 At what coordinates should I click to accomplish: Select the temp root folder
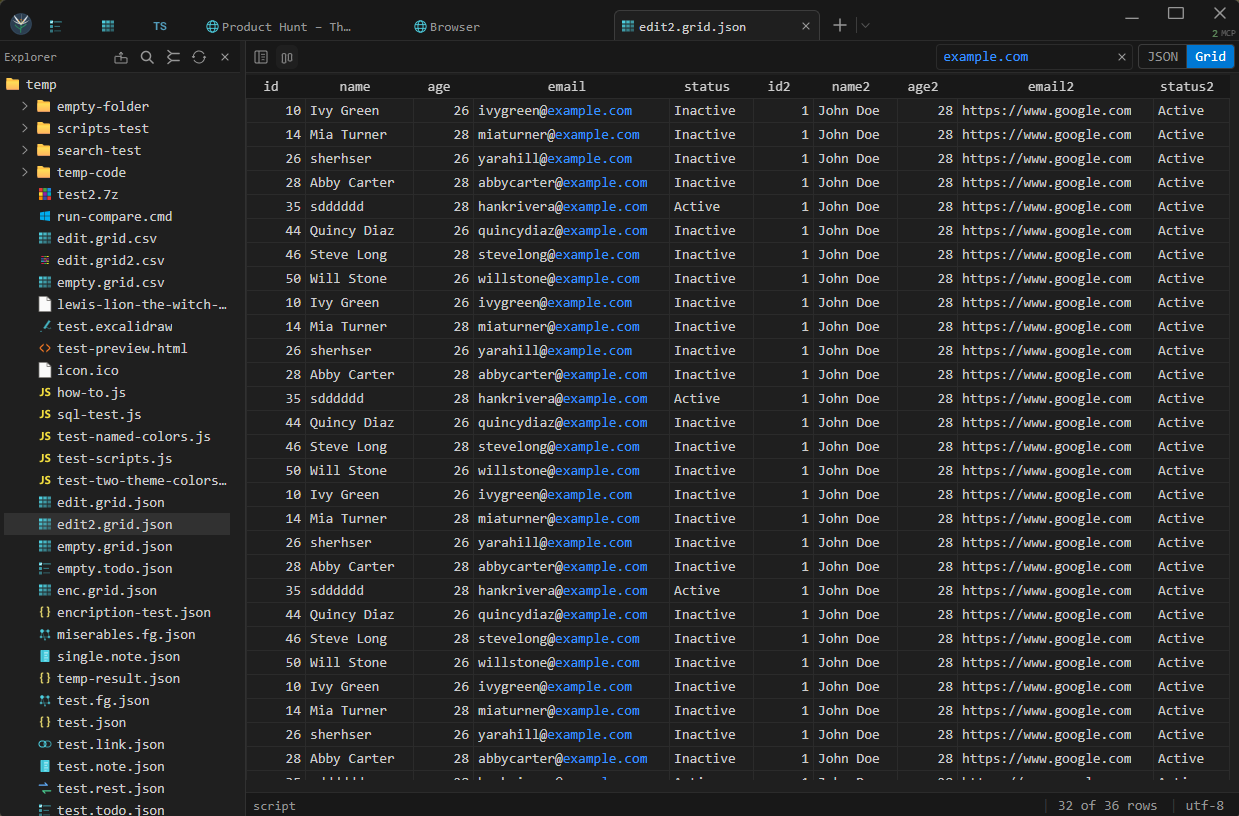117,84
